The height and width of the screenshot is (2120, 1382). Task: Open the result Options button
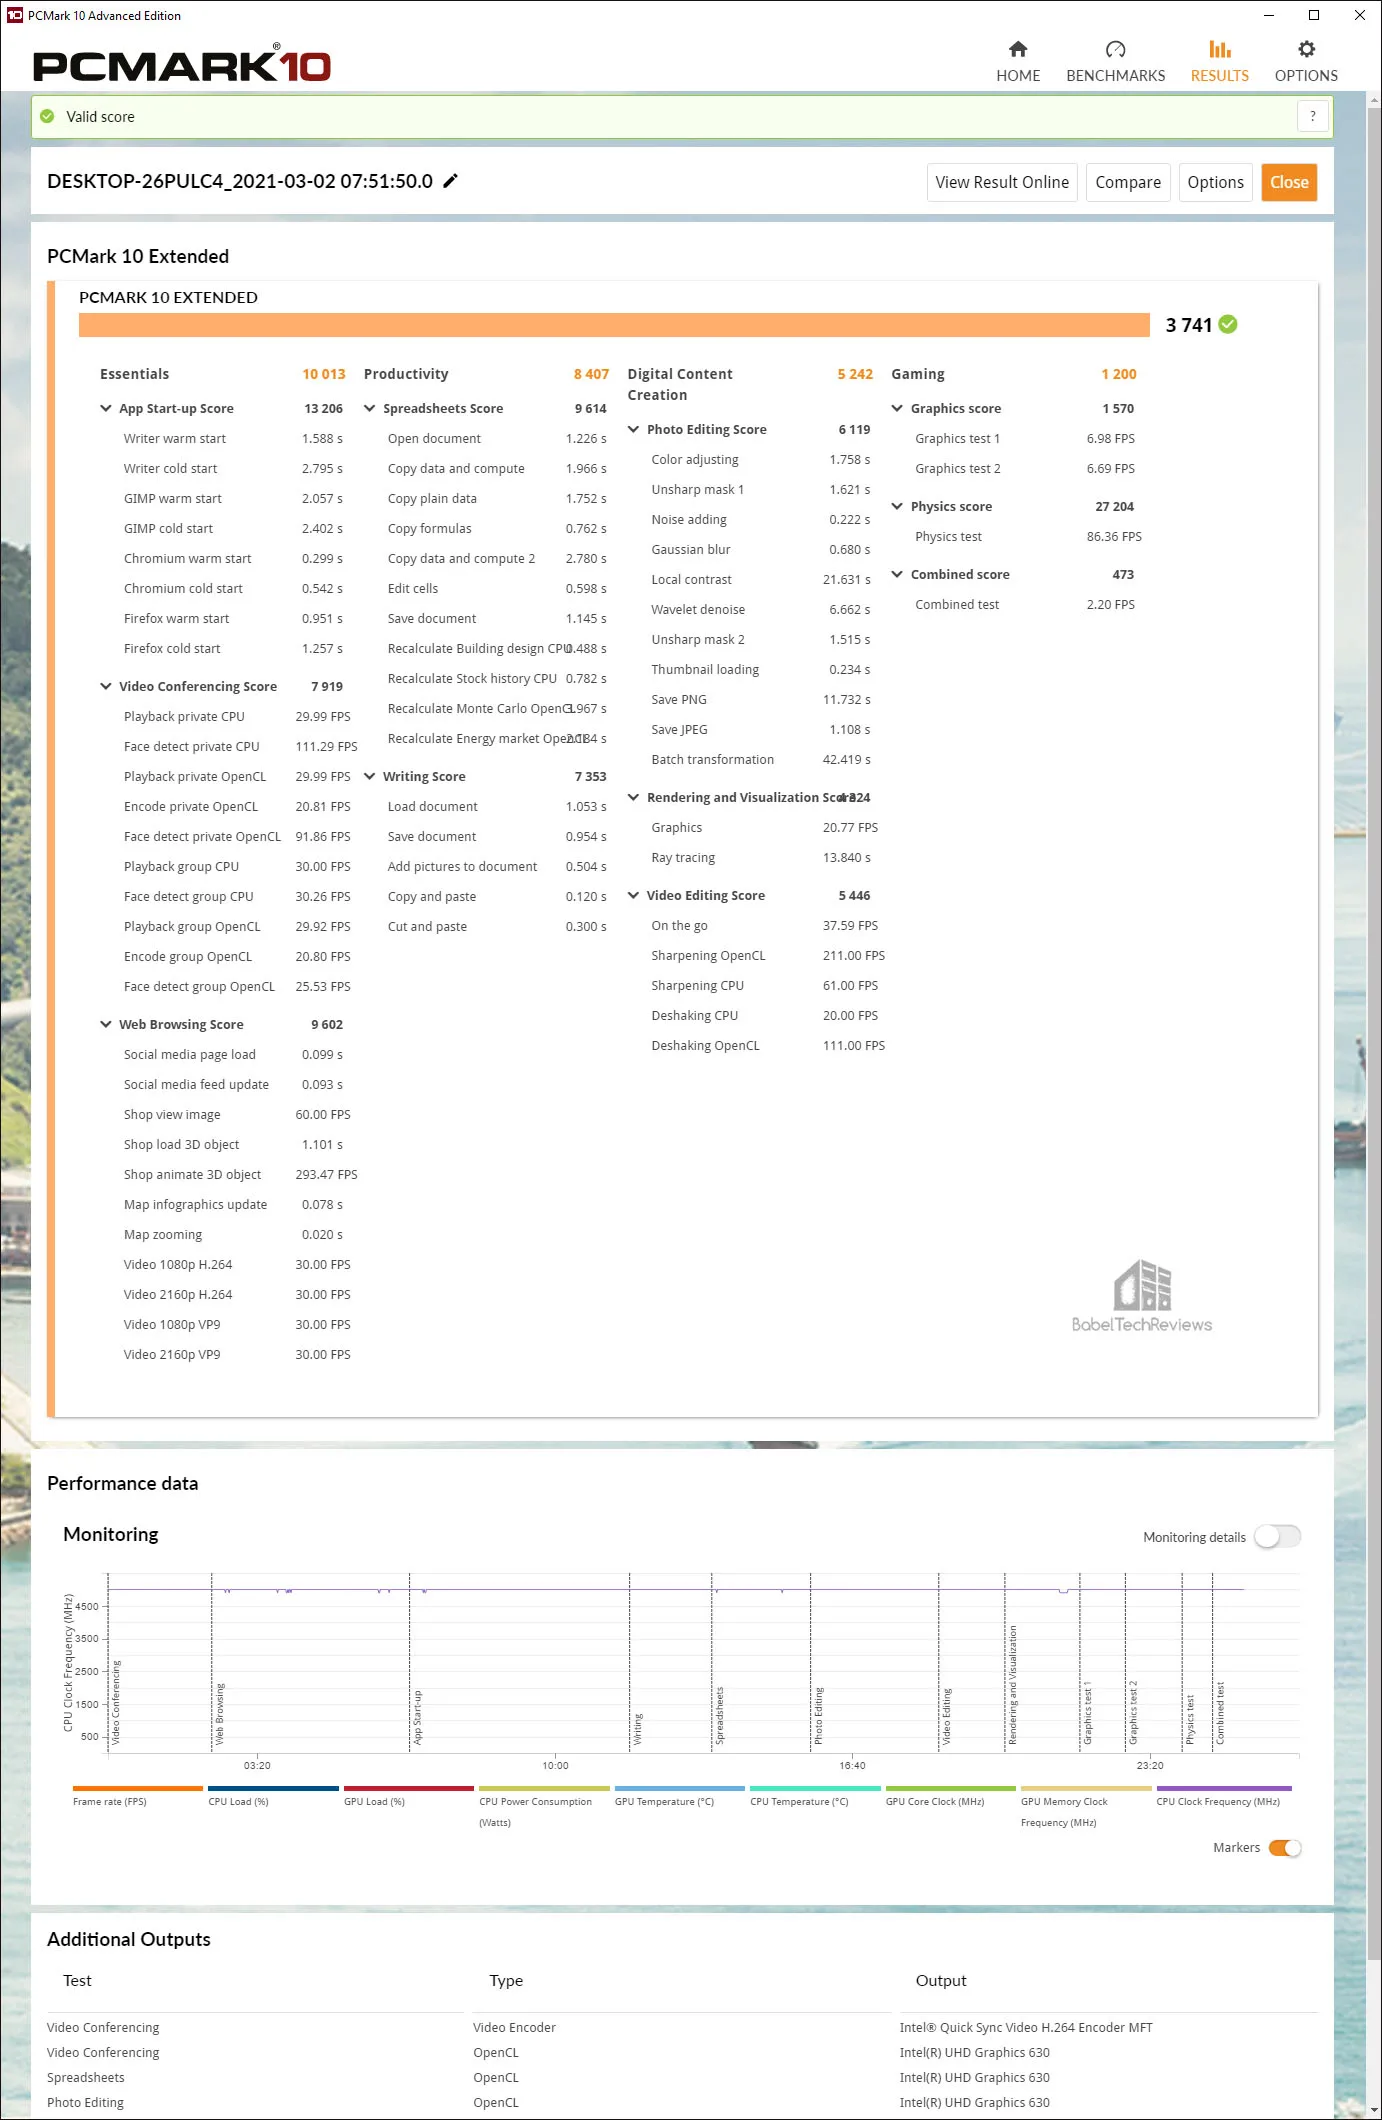click(x=1215, y=182)
